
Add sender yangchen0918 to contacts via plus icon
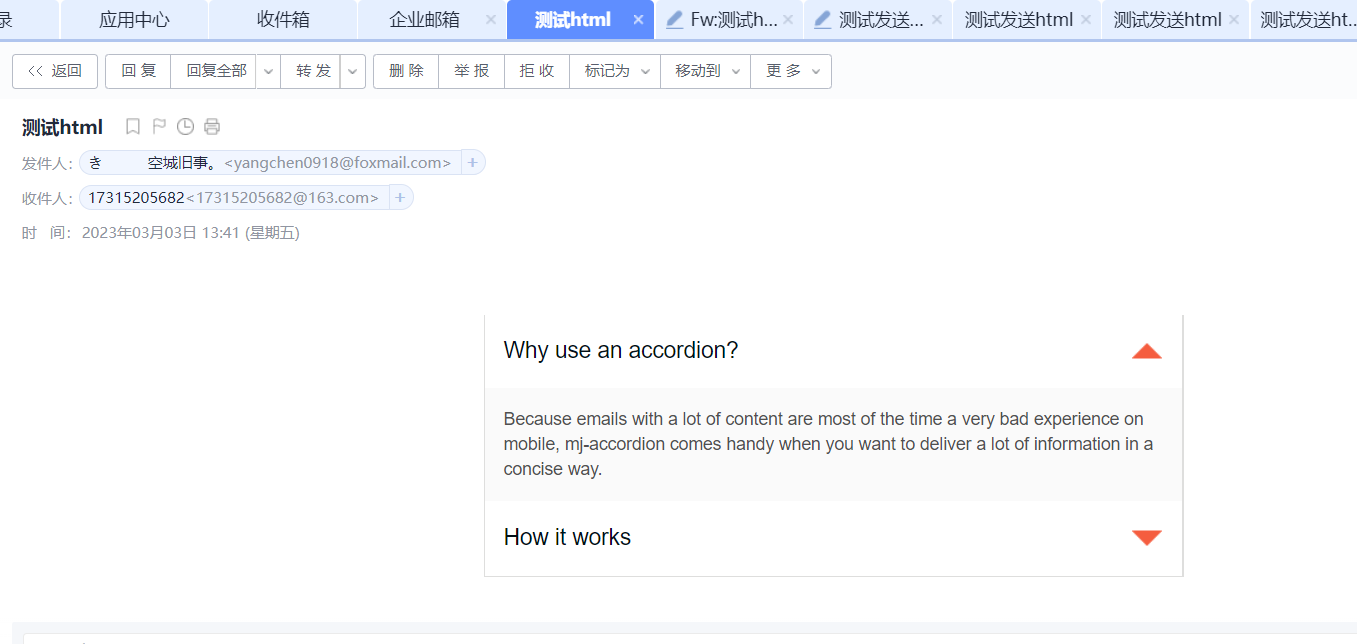click(x=471, y=161)
